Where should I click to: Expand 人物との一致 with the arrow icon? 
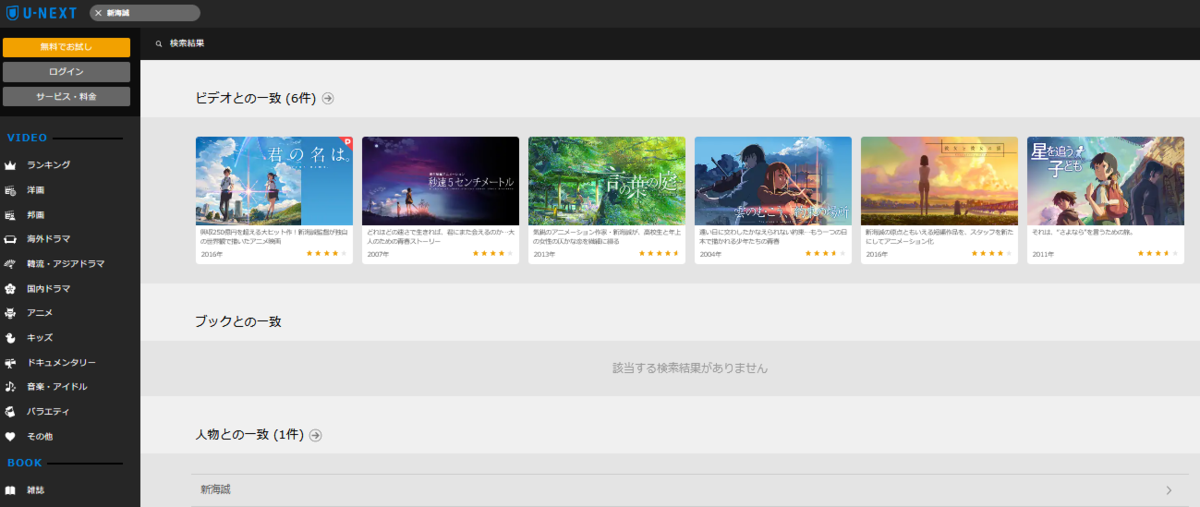(315, 435)
